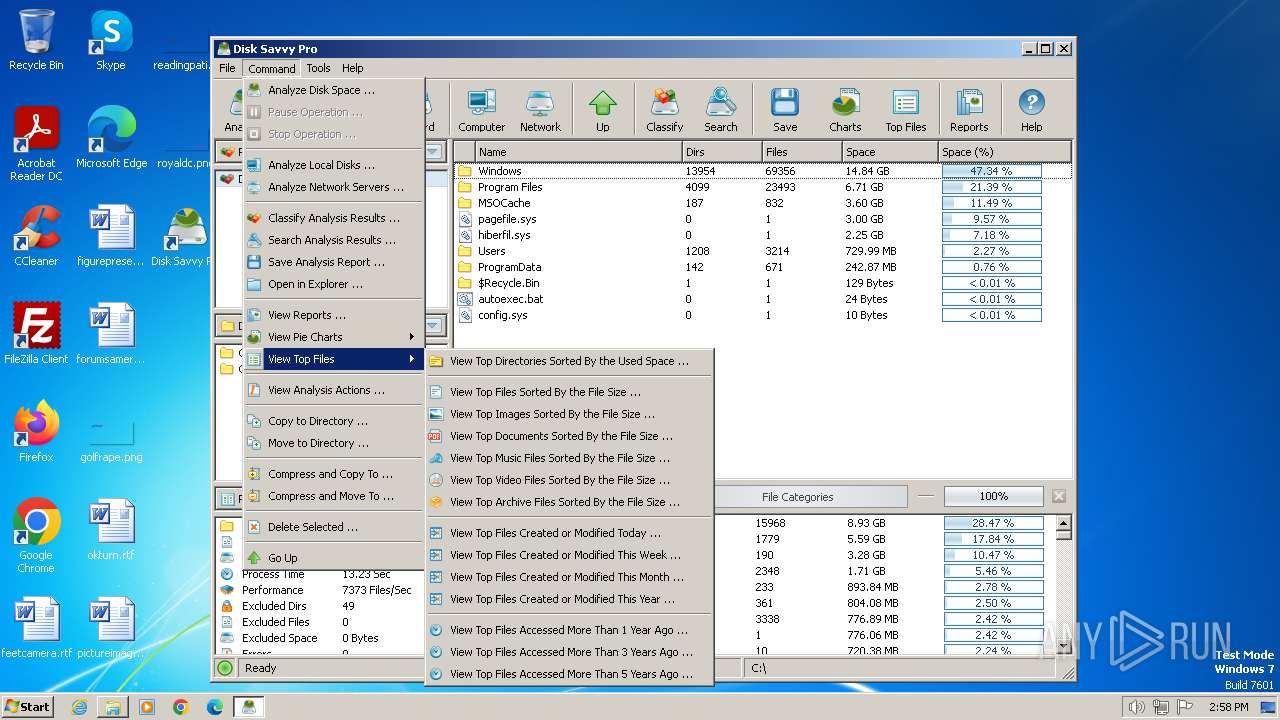
Task: Choose Go Up menu command
Action: pyautogui.click(x=334, y=558)
